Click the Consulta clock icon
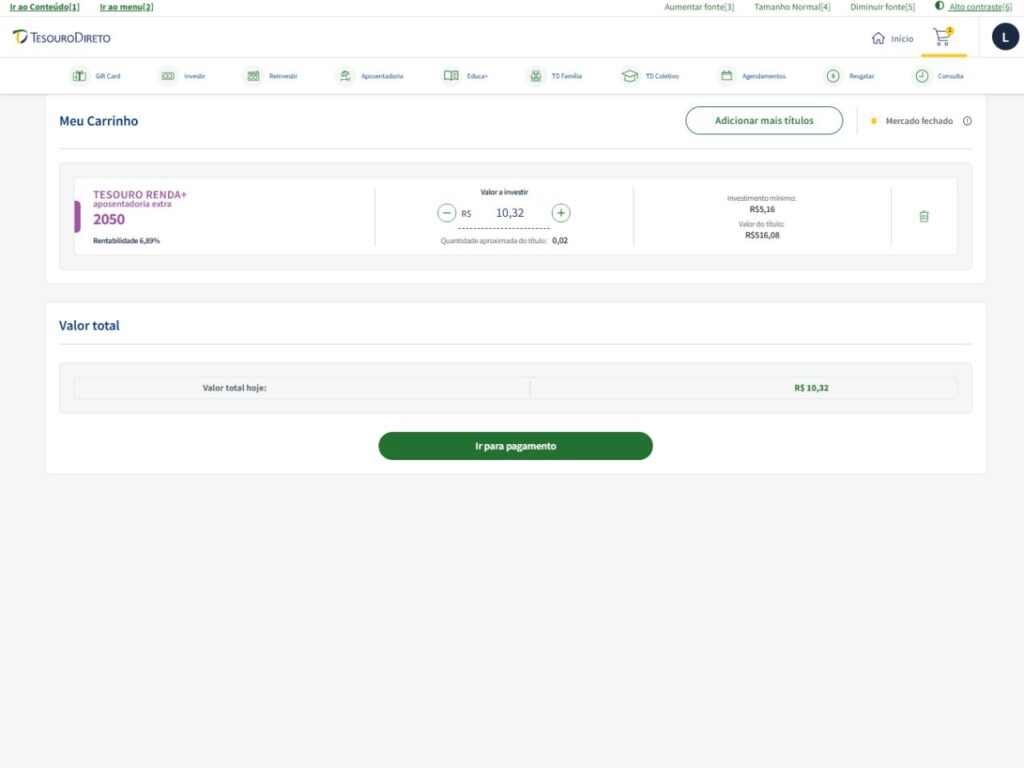 (921, 76)
